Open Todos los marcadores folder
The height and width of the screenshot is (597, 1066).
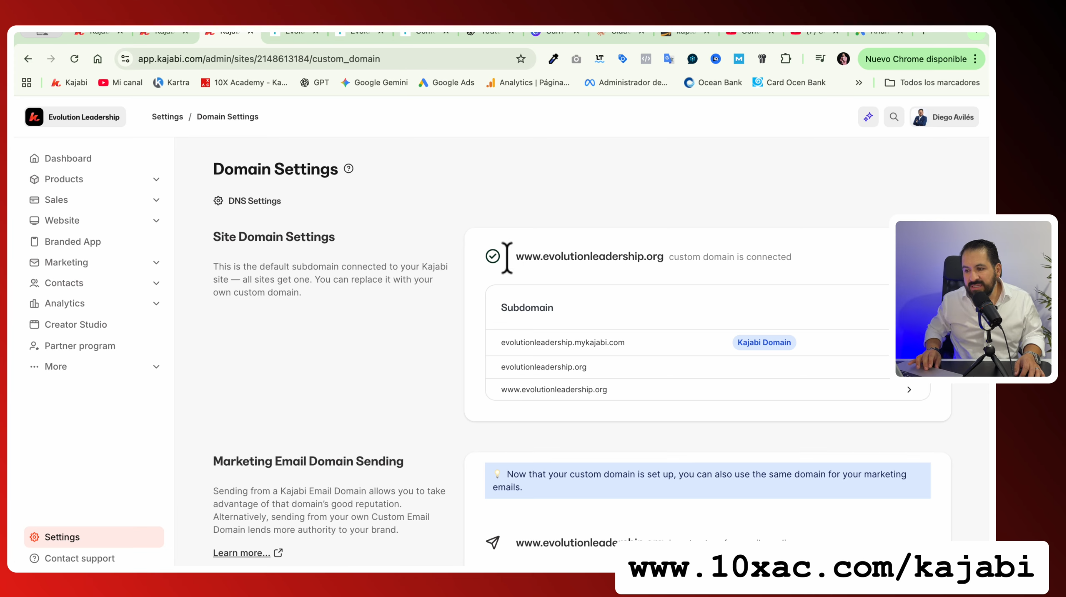[x=932, y=82]
